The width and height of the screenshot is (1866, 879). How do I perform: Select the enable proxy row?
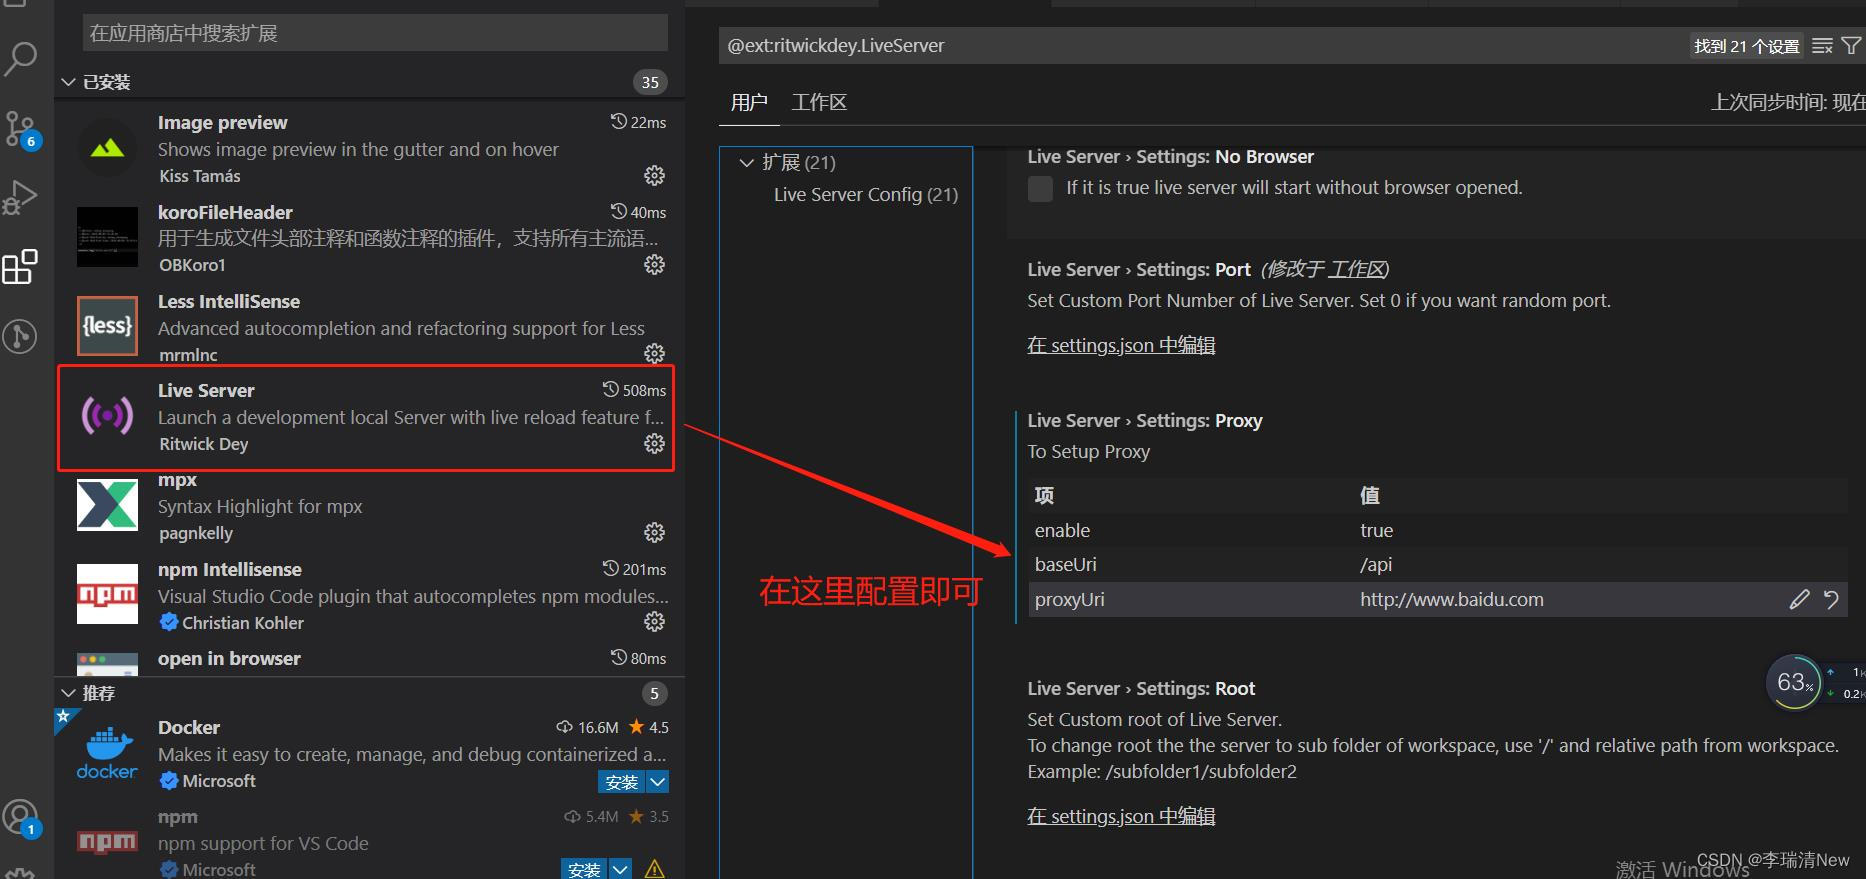tap(1440, 531)
